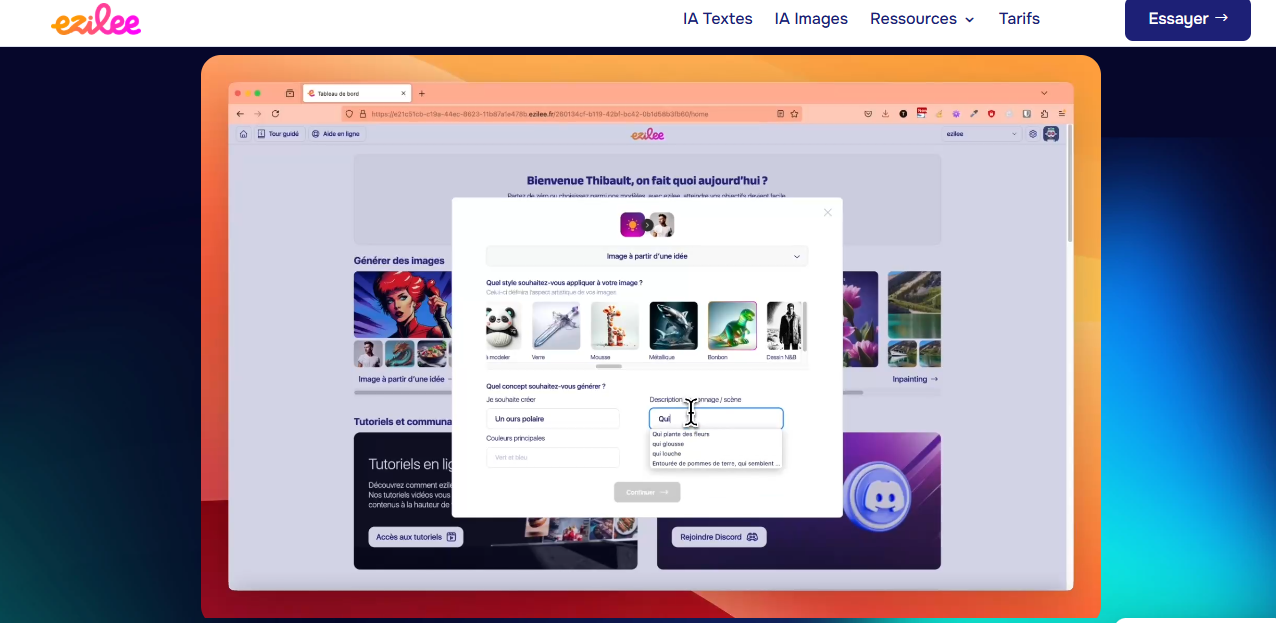Open Aide en ligne help
This screenshot has height=623, width=1276.
click(x=335, y=134)
